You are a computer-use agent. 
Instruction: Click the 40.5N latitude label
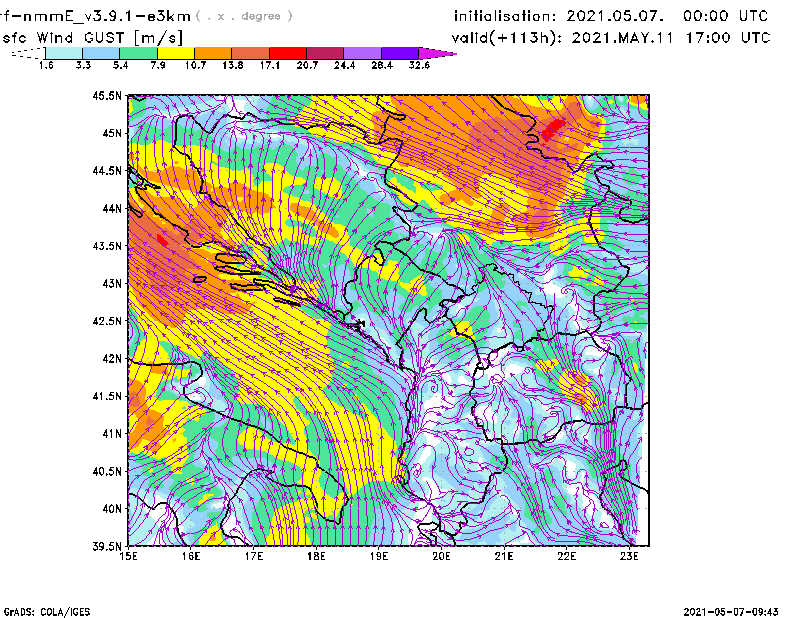tap(107, 471)
